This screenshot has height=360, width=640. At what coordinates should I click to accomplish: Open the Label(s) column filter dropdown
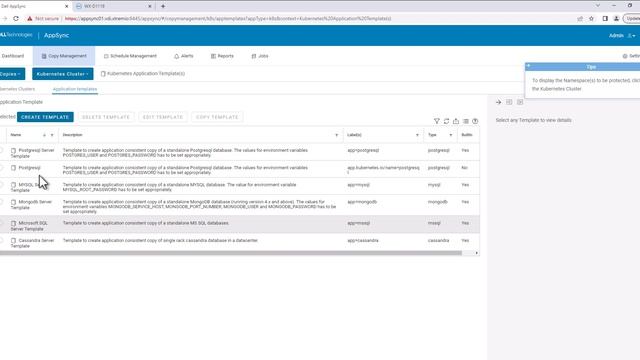417,135
